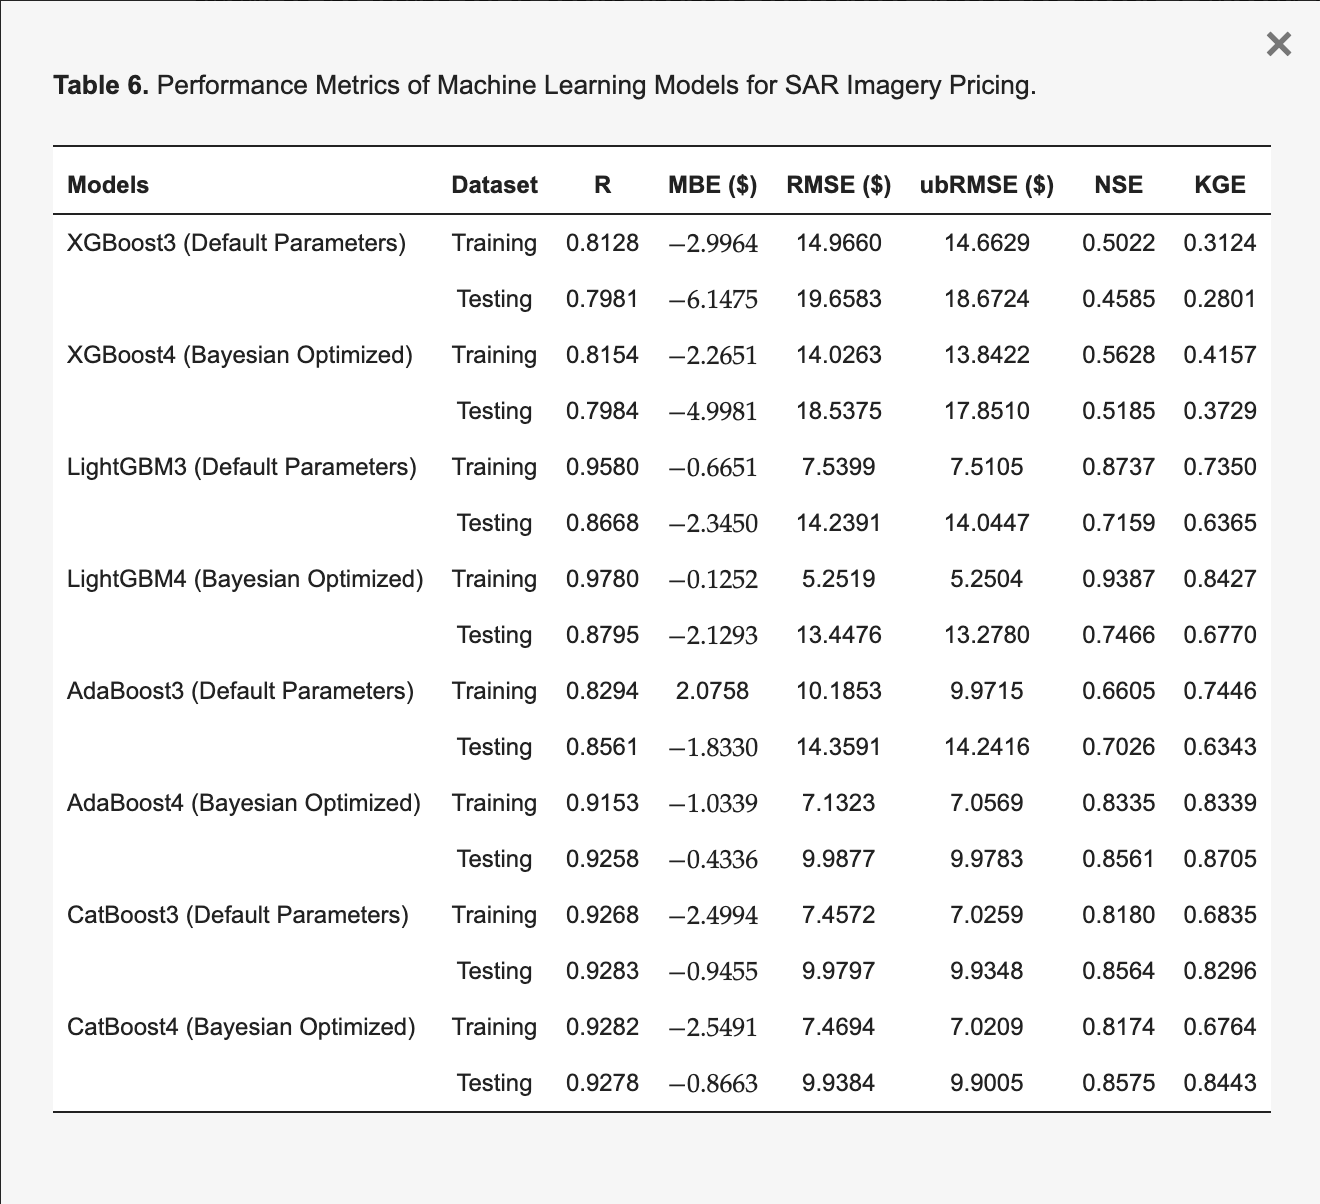
Task: Select the AdaBoost4 (Bayesian Optimized) row label
Action: tap(244, 803)
